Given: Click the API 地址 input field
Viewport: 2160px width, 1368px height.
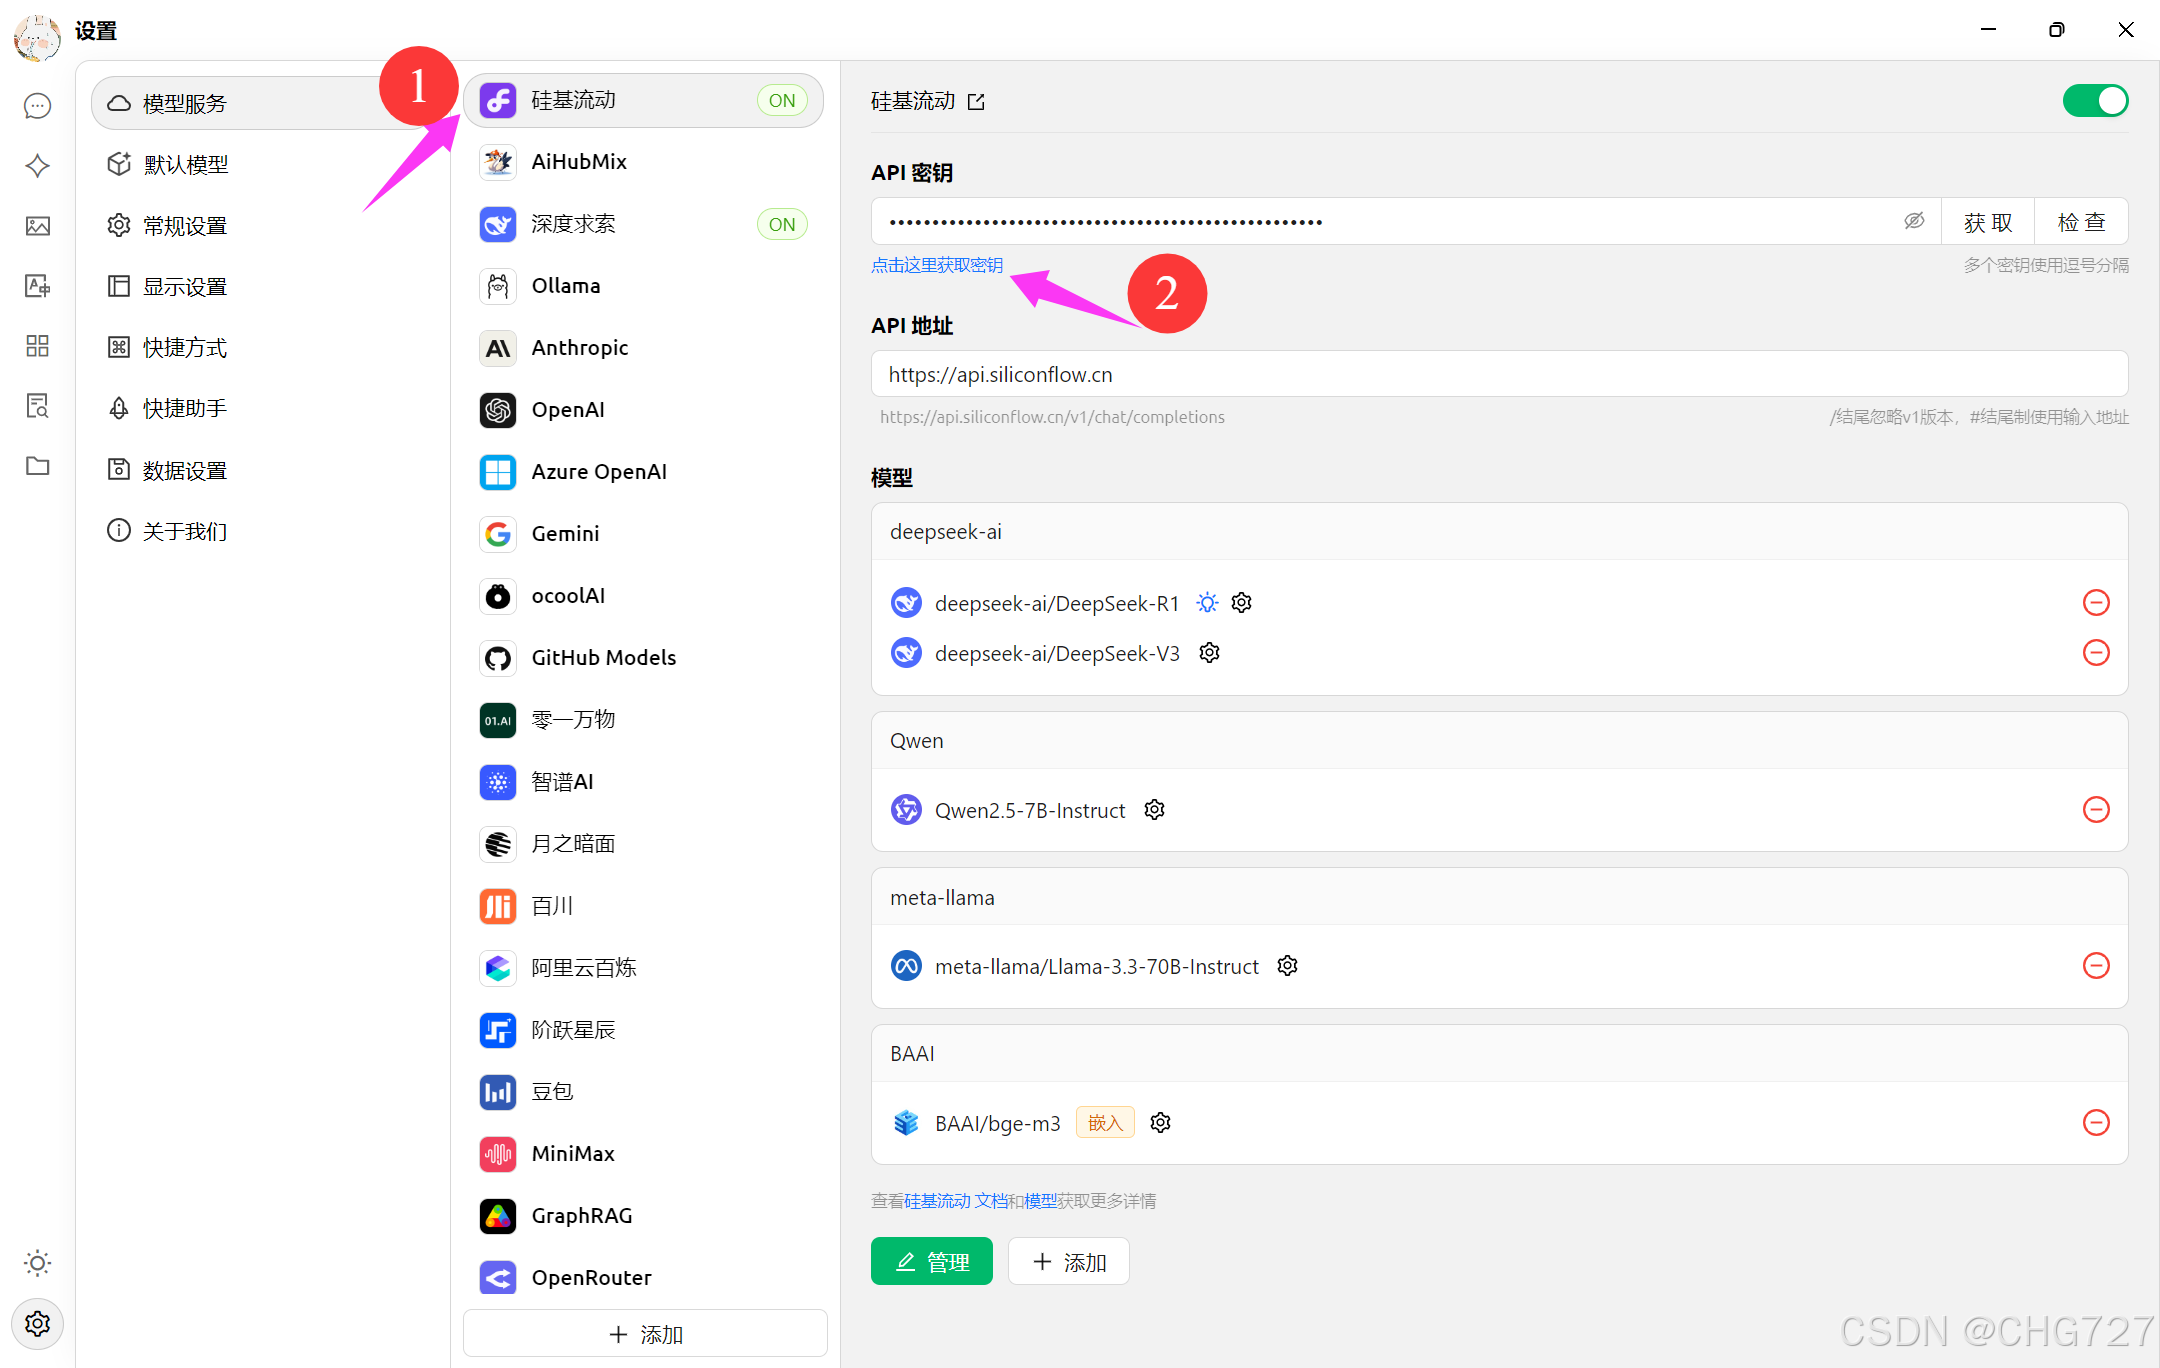Looking at the screenshot, I should click(1498, 374).
